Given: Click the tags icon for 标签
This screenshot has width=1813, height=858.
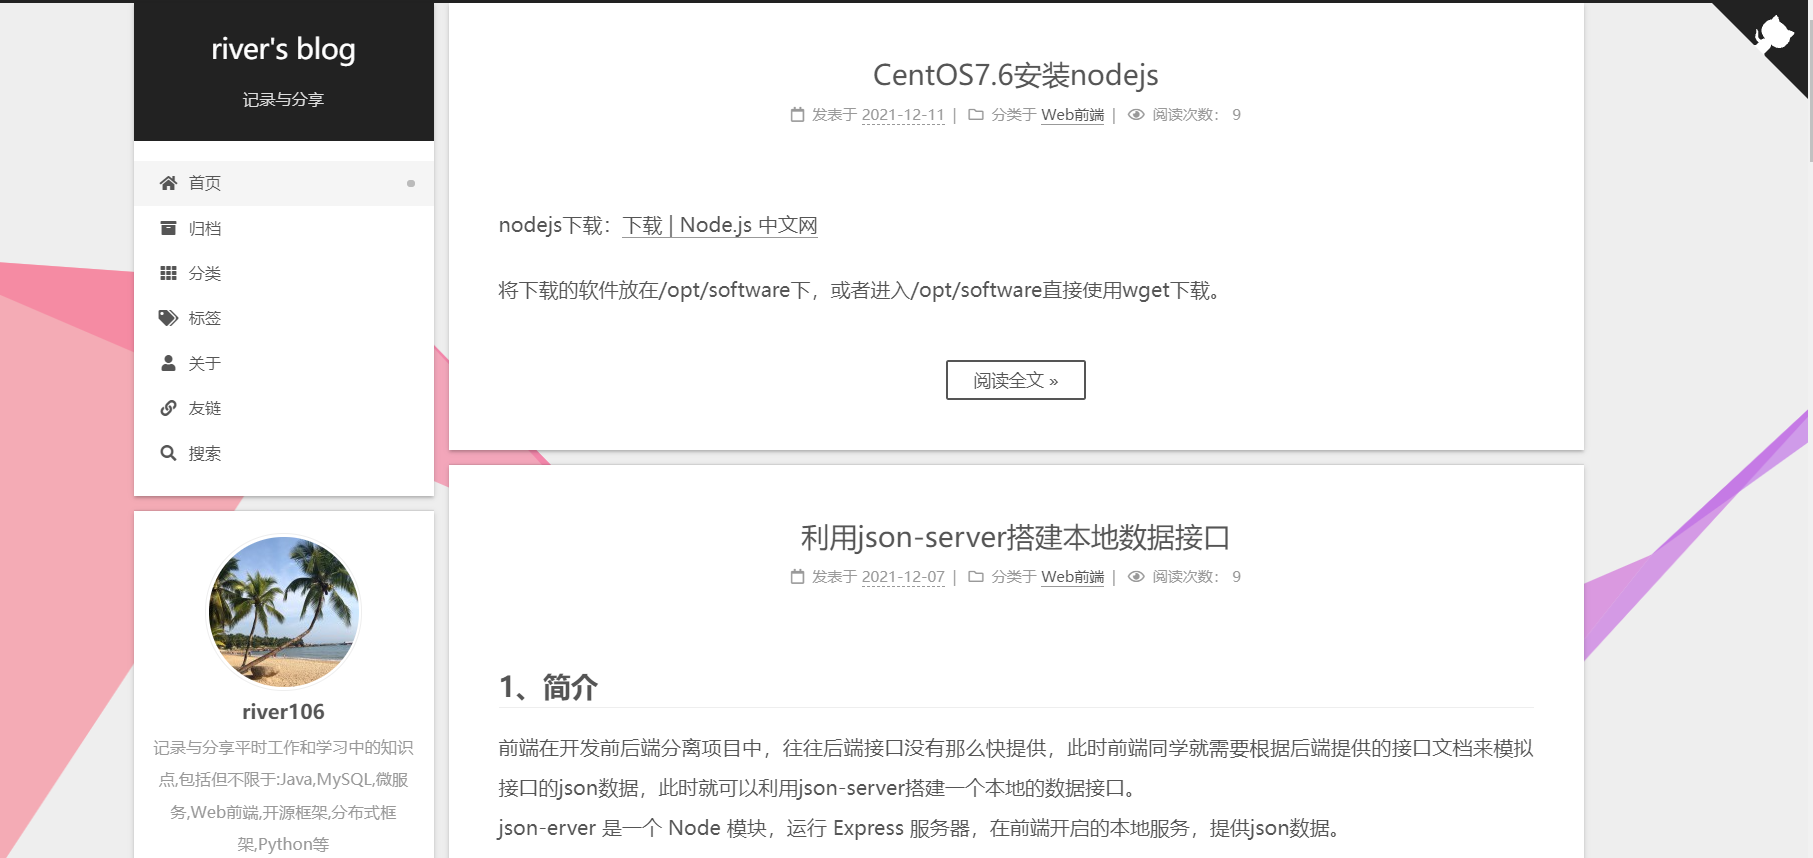Looking at the screenshot, I should 168,318.
